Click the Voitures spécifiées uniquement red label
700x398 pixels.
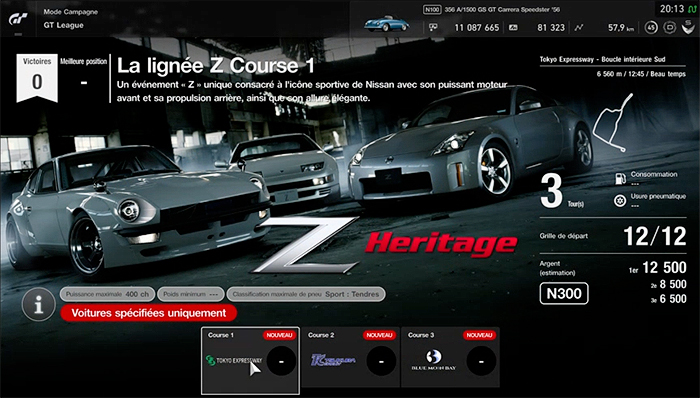(x=149, y=313)
